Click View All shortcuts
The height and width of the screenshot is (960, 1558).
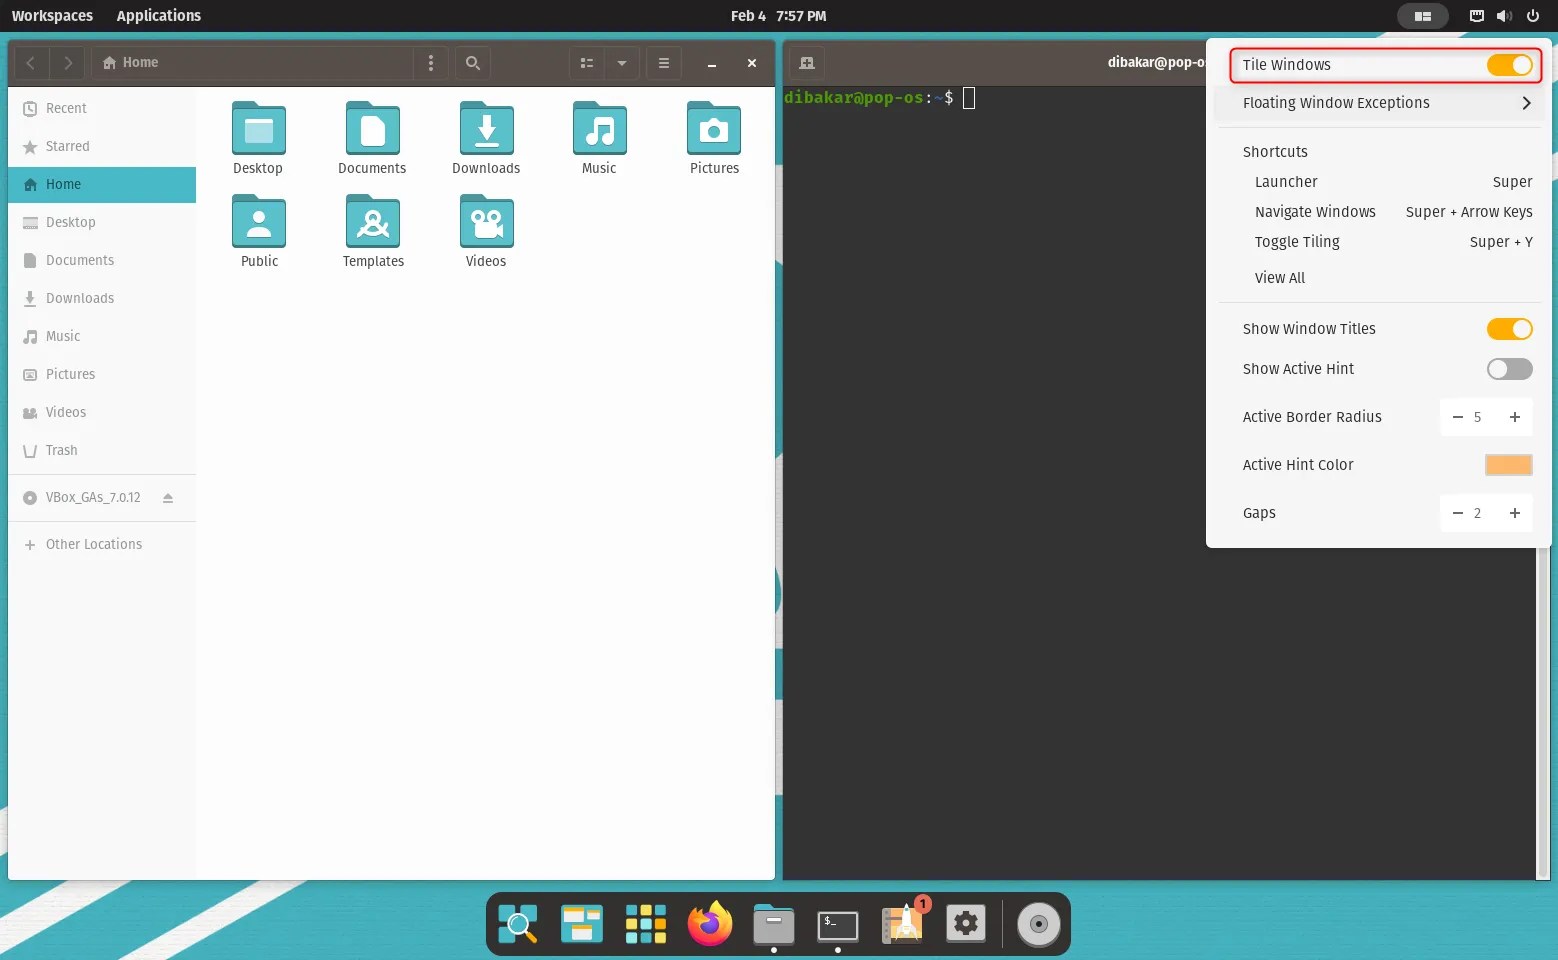pos(1279,277)
